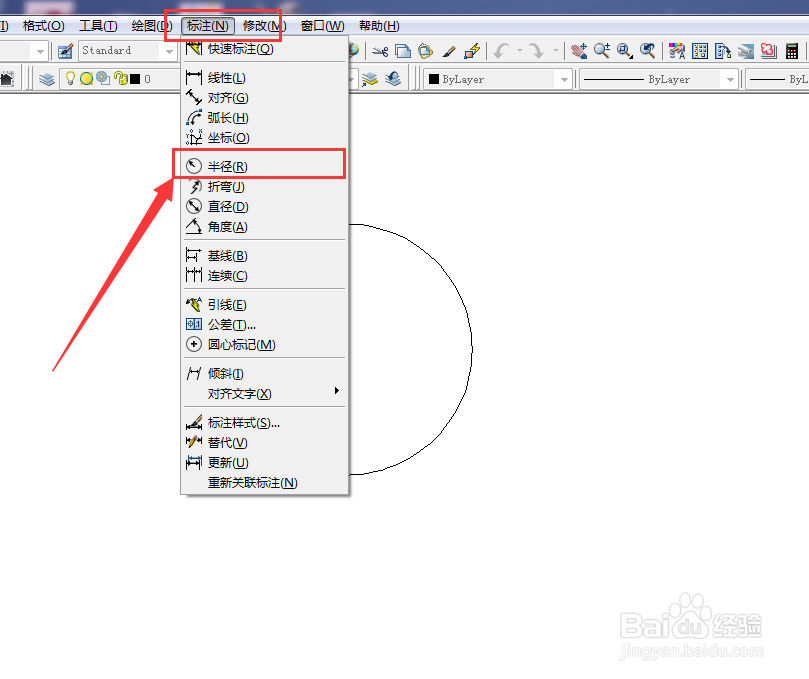Expand the Standard style dropdown
The image size is (809, 679).
tap(169, 51)
